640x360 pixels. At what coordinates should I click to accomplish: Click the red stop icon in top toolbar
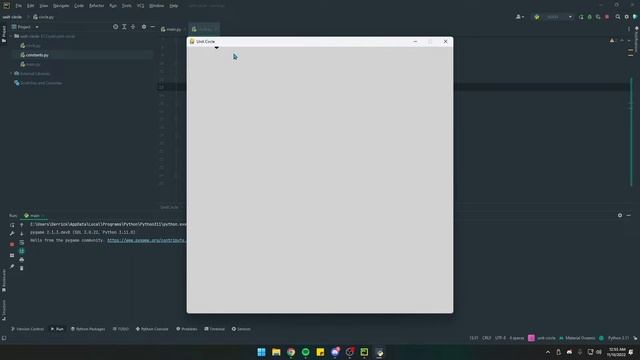pyautogui.click(x=607, y=17)
